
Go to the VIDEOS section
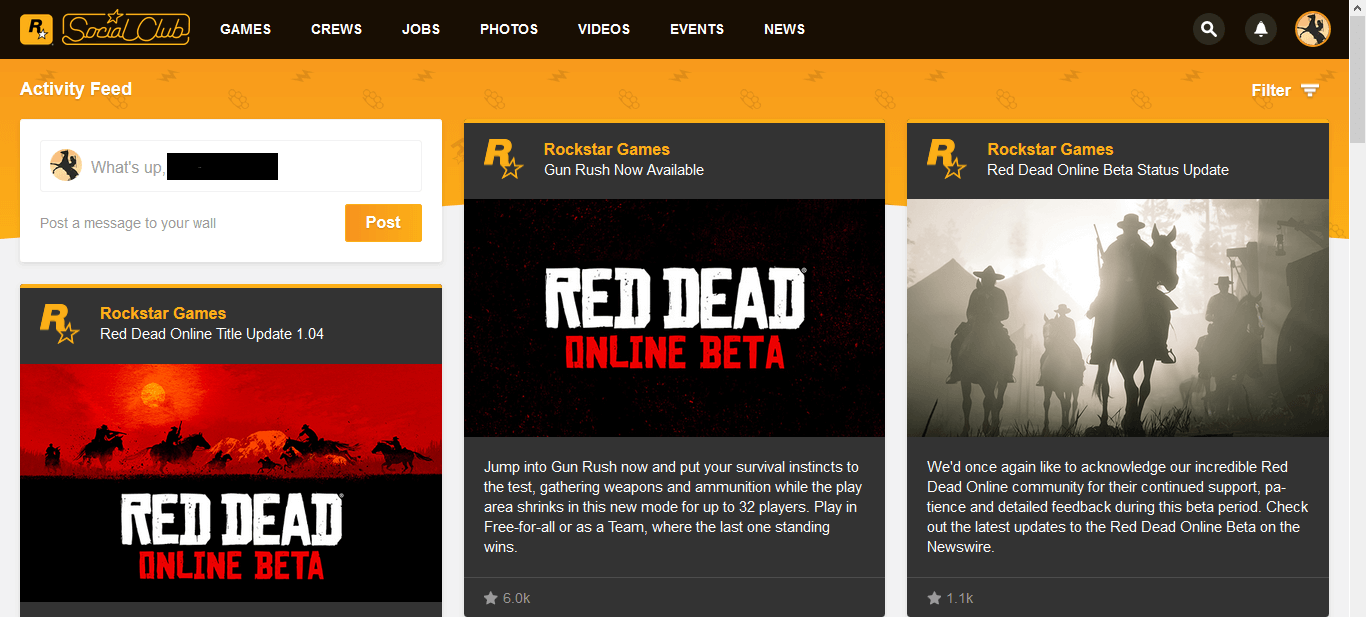pyautogui.click(x=604, y=29)
